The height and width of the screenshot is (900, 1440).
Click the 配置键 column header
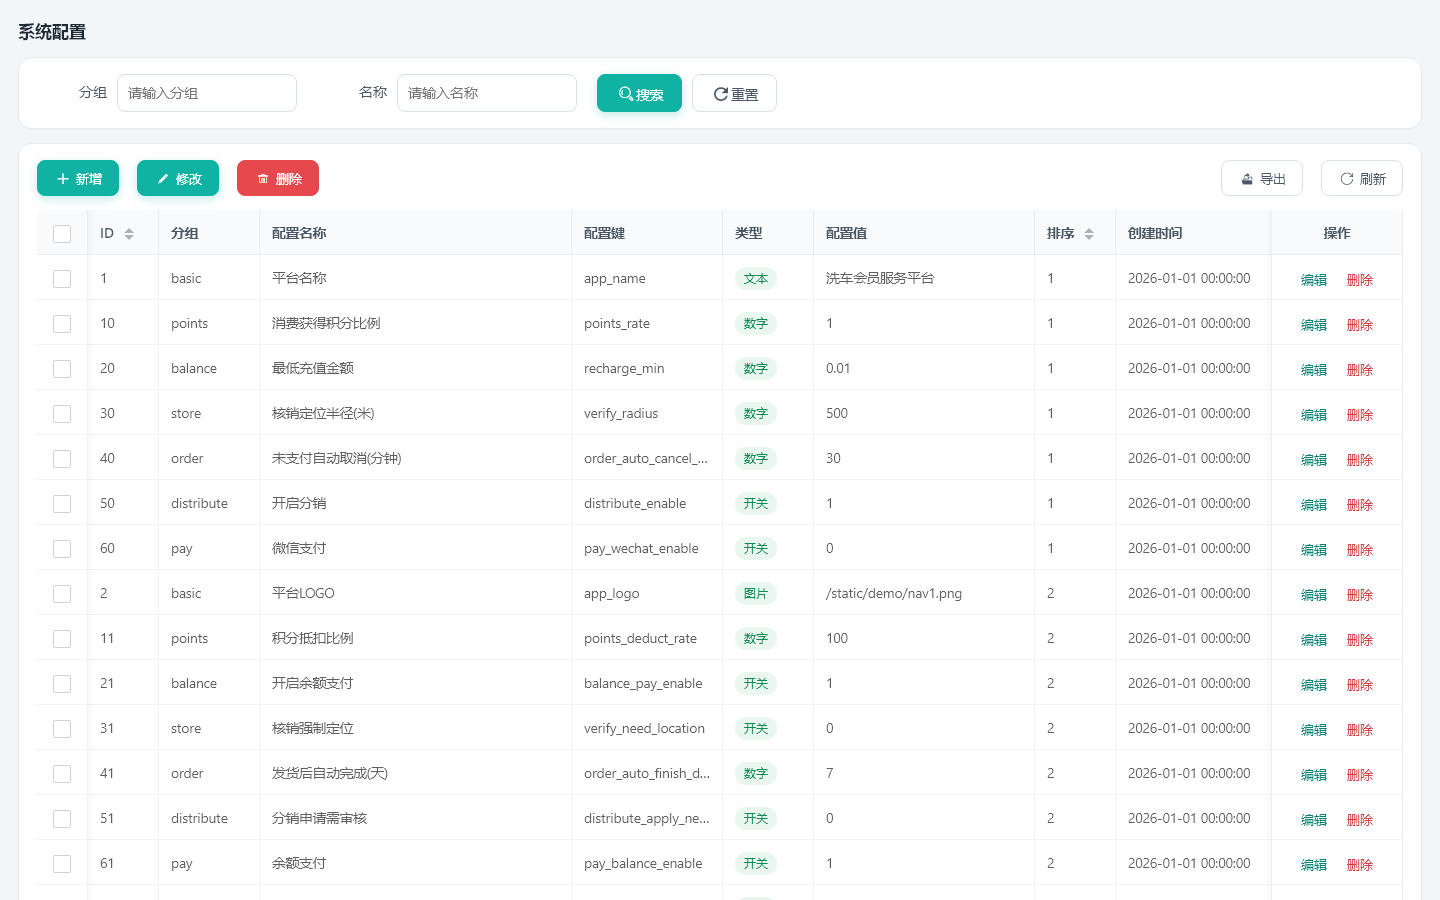(x=605, y=233)
